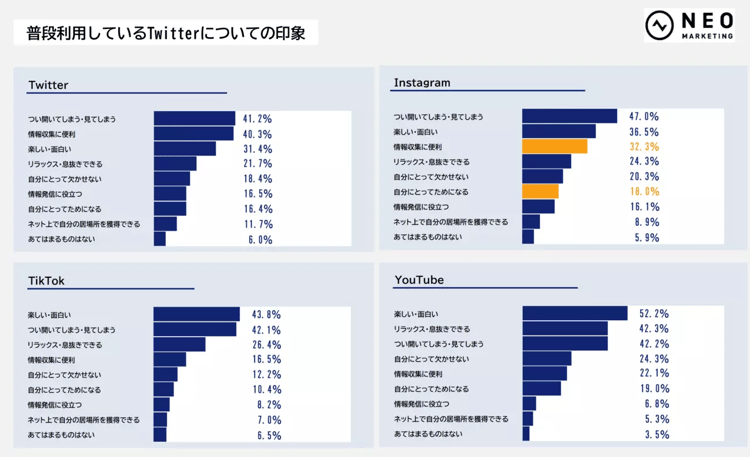The image size is (750, 457).
Task: Select the Twitter chart heading
Action: pyautogui.click(x=48, y=85)
